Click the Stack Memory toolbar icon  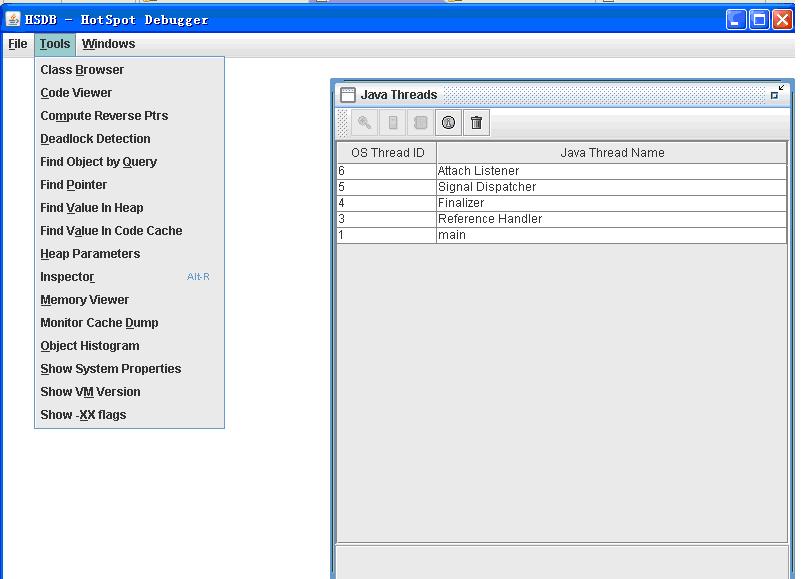click(393, 123)
